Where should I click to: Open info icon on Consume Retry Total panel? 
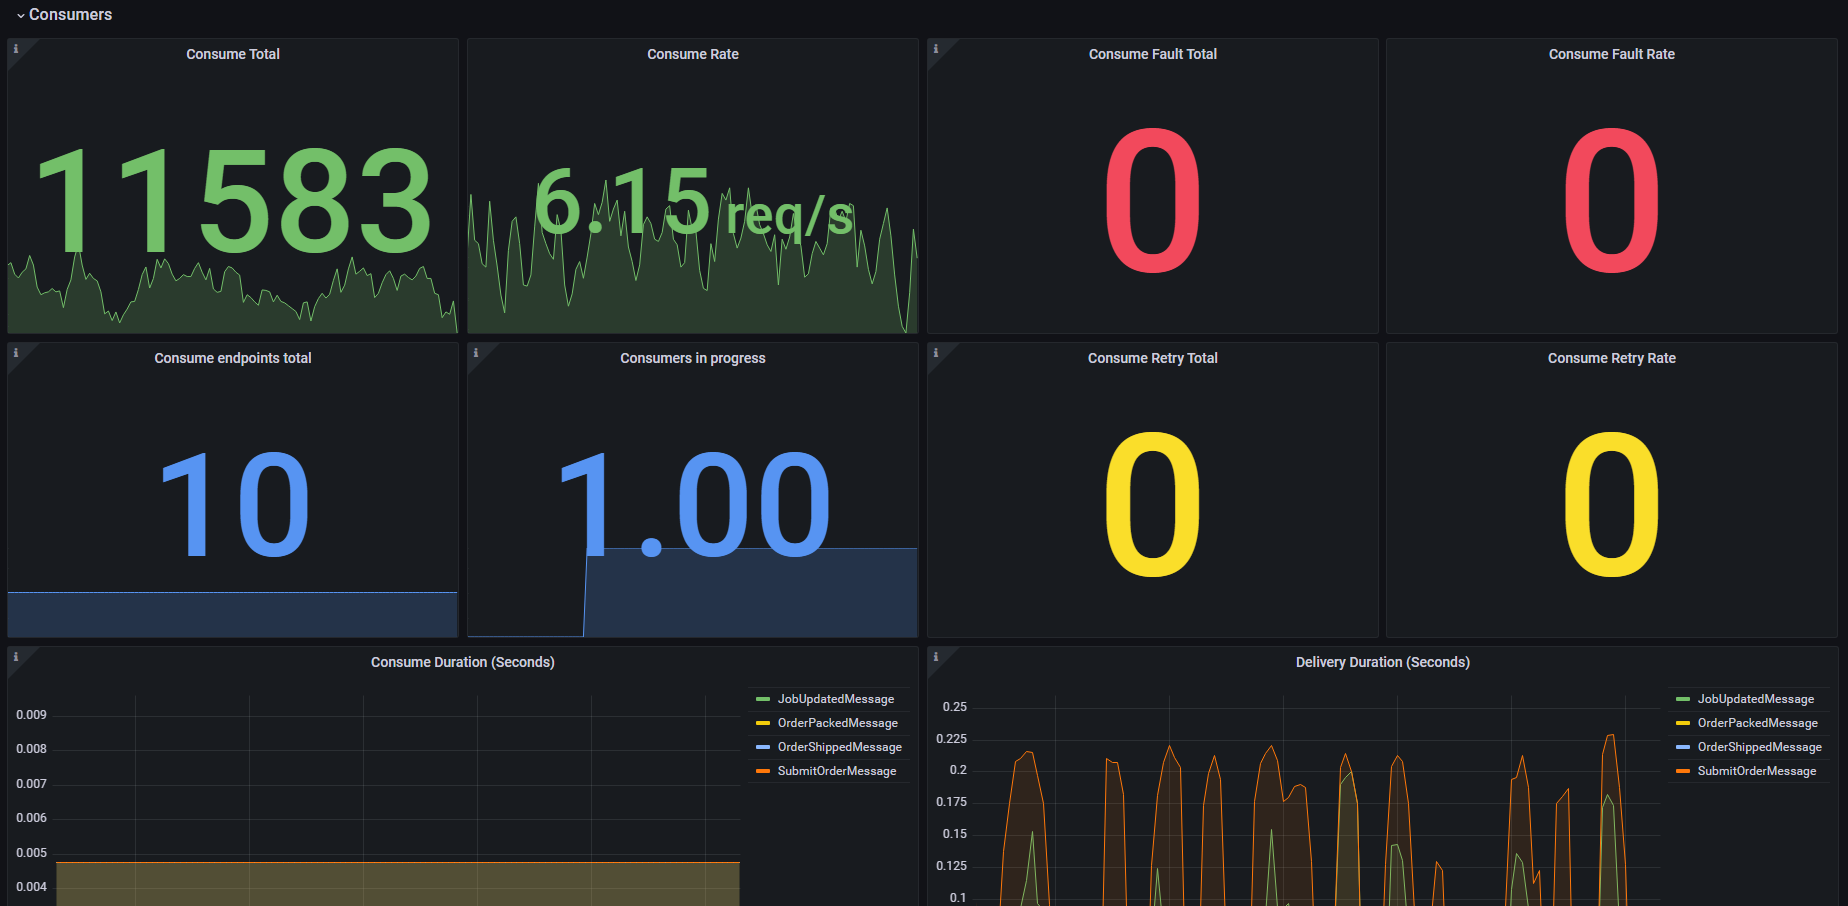(935, 352)
